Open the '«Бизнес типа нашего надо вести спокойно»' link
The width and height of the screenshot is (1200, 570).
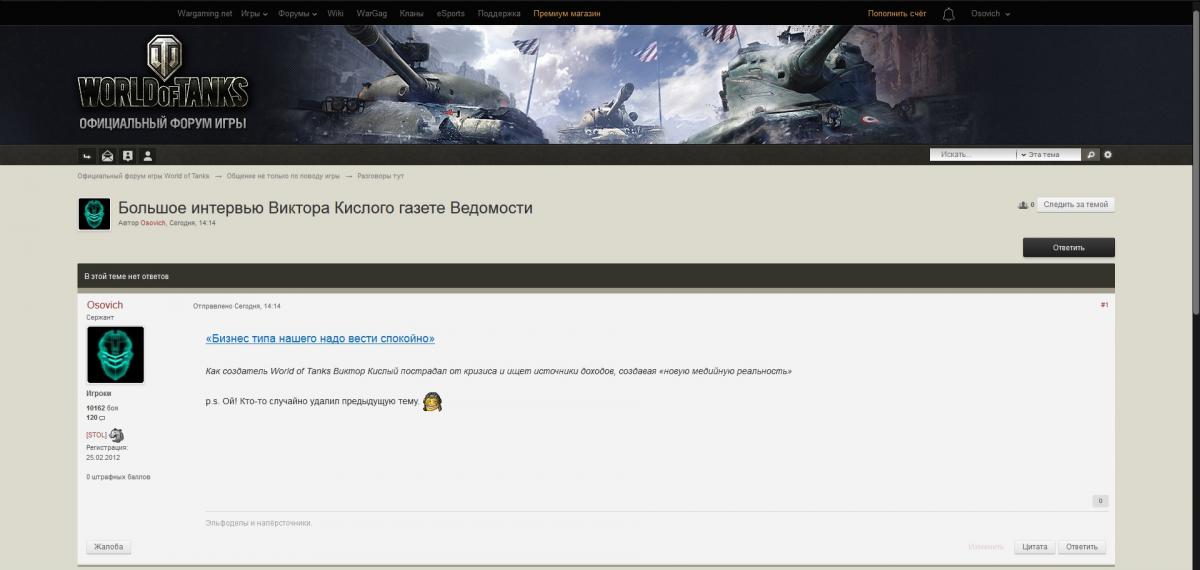tap(320, 339)
